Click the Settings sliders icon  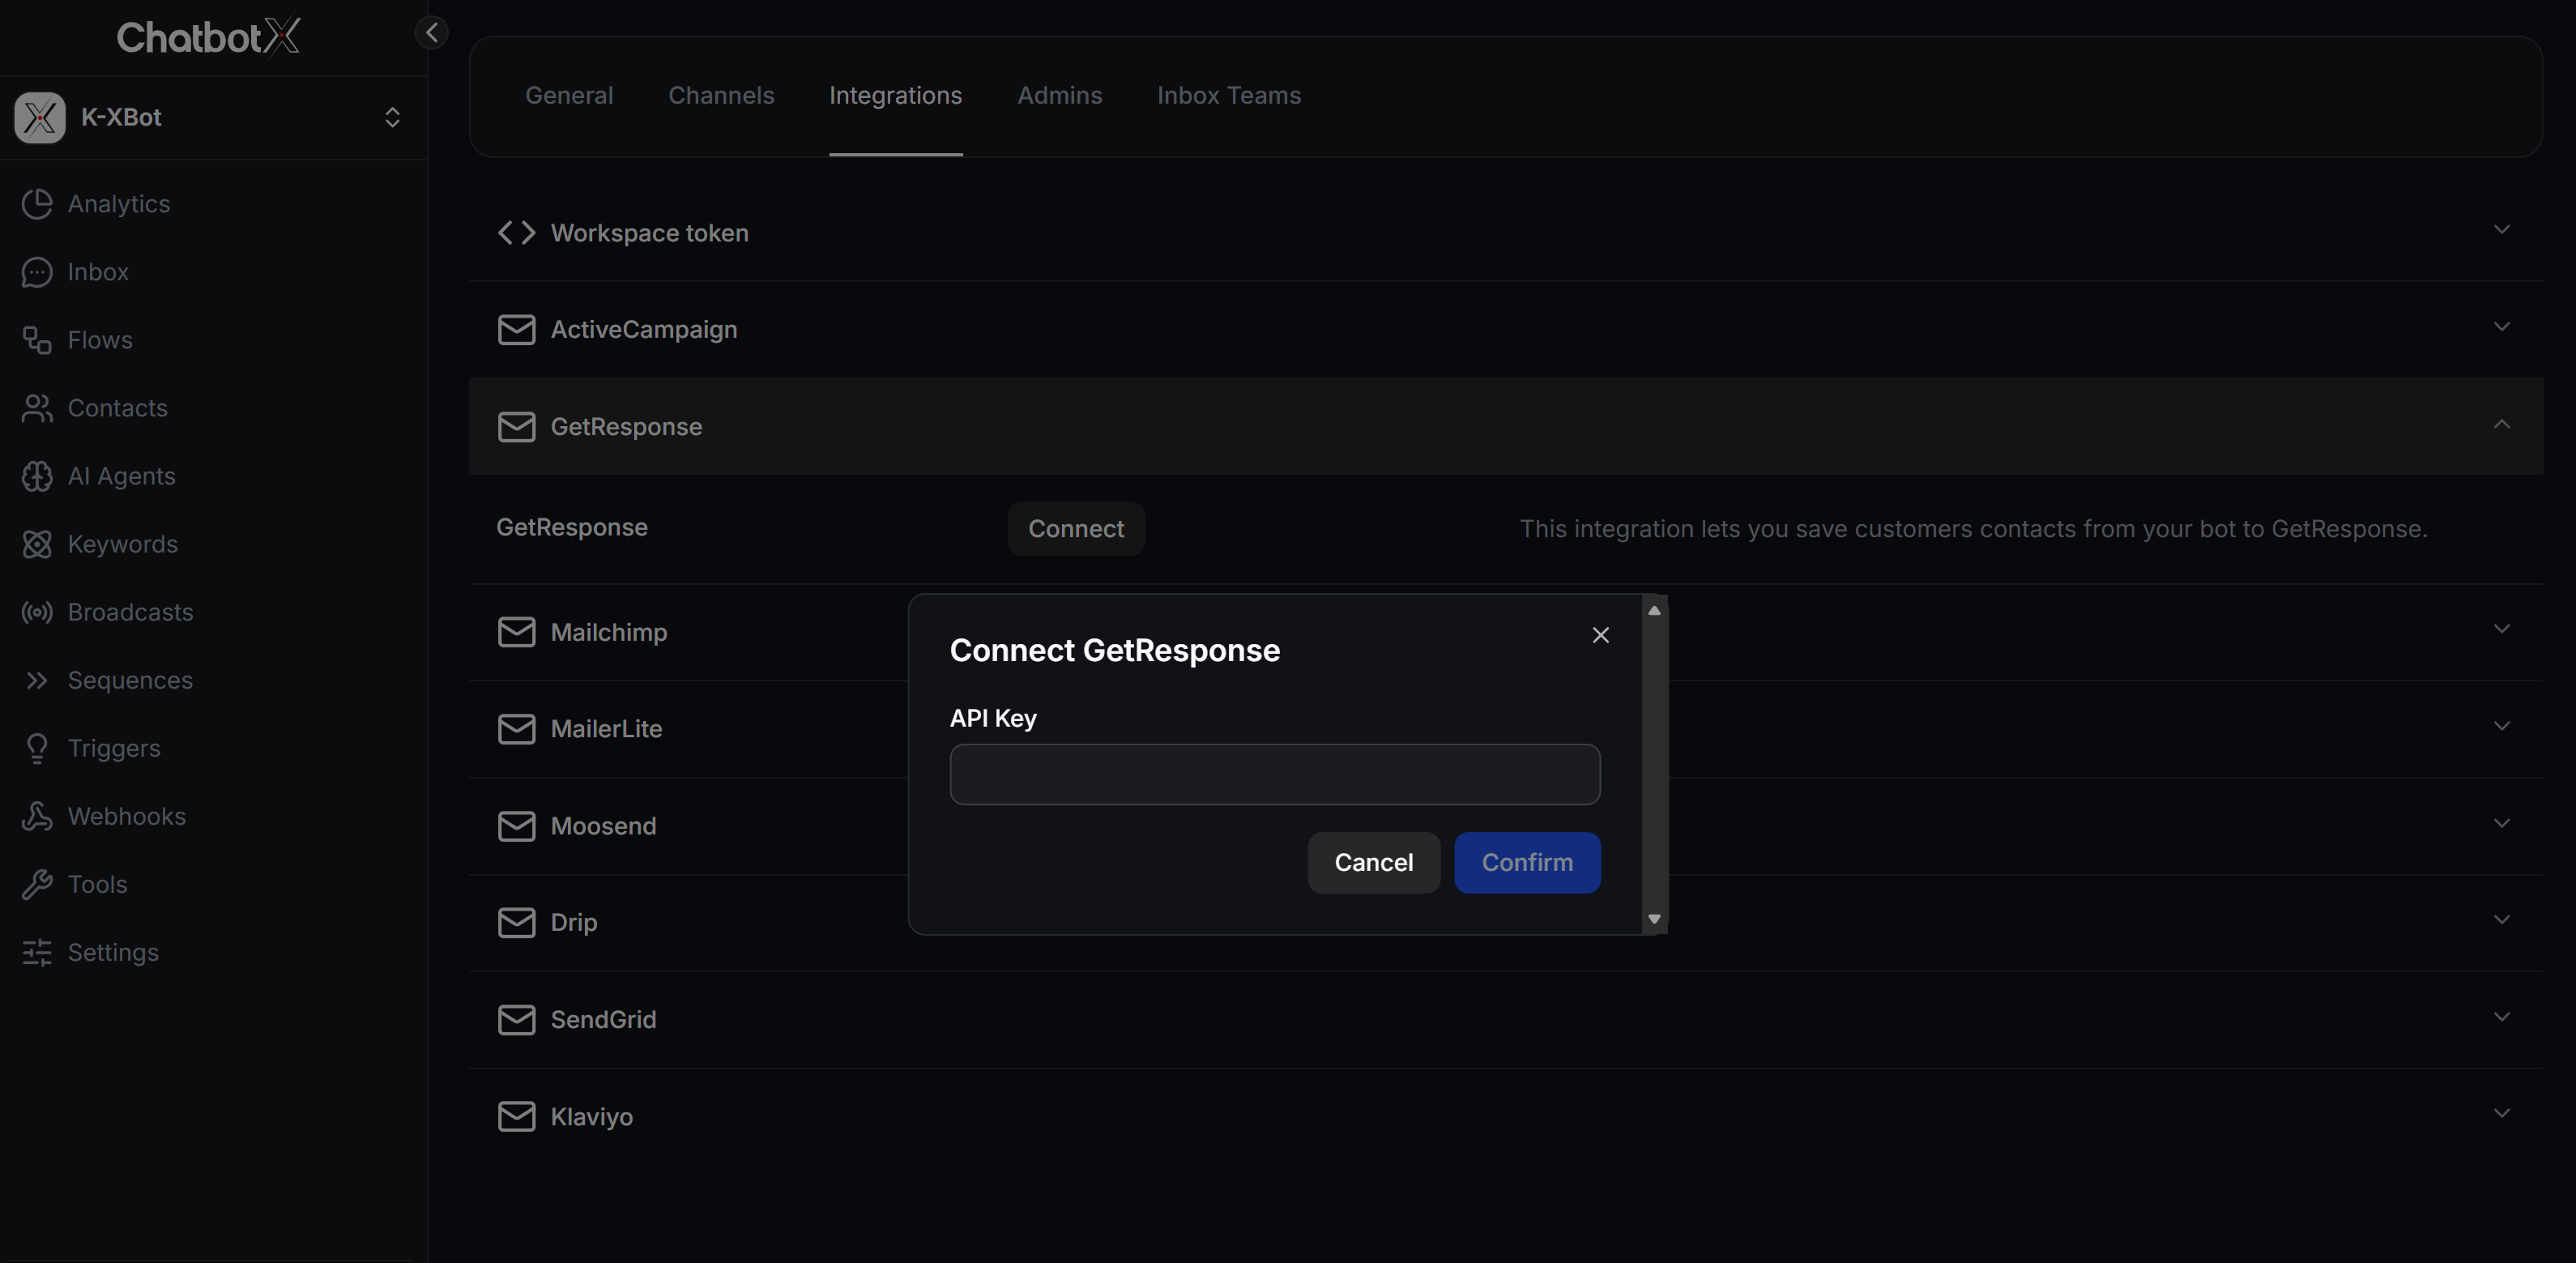[x=37, y=951]
